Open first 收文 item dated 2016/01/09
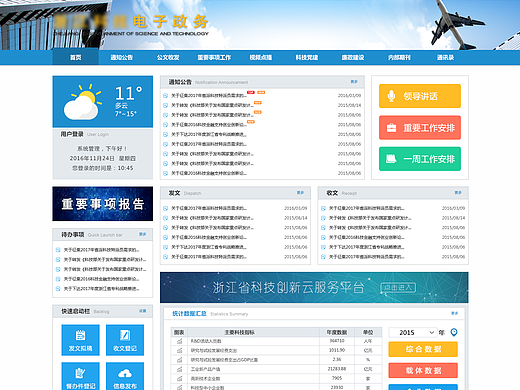The image size is (520, 390). [x=366, y=208]
